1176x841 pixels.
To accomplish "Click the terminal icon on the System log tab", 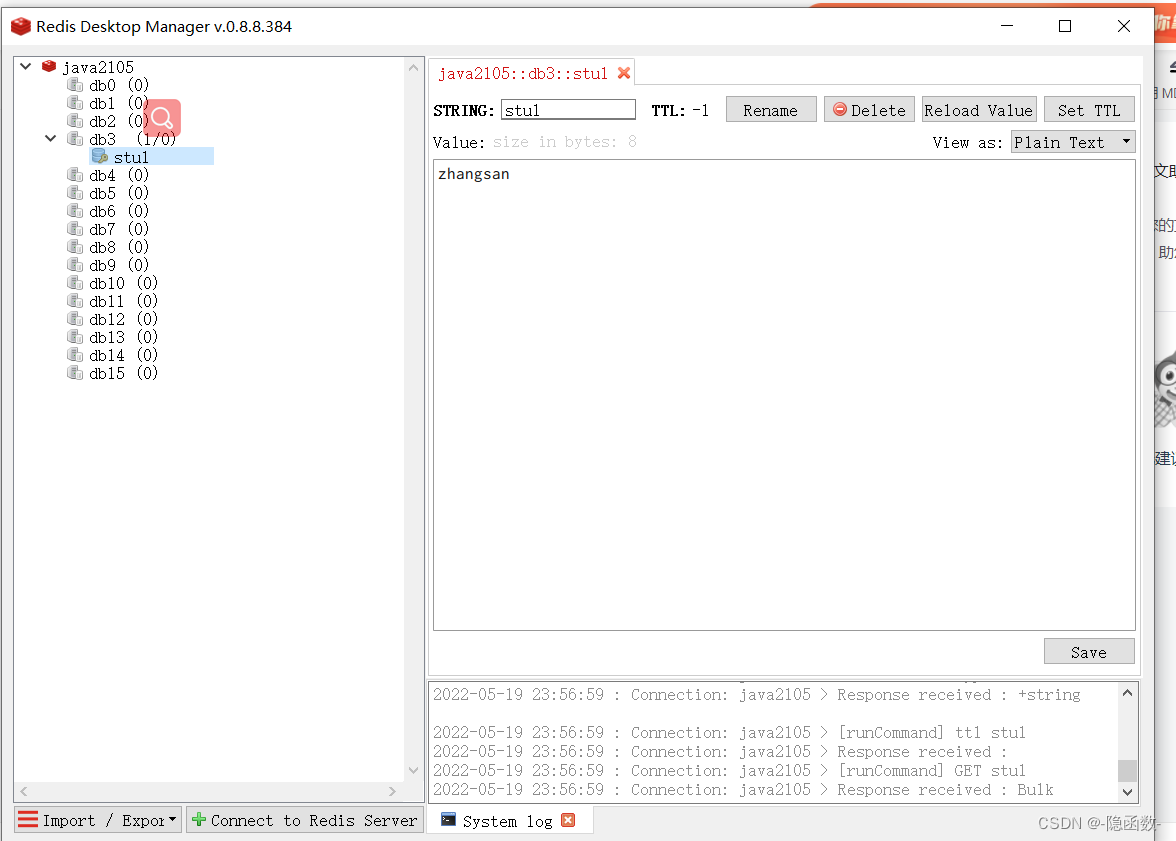I will tap(446, 820).
